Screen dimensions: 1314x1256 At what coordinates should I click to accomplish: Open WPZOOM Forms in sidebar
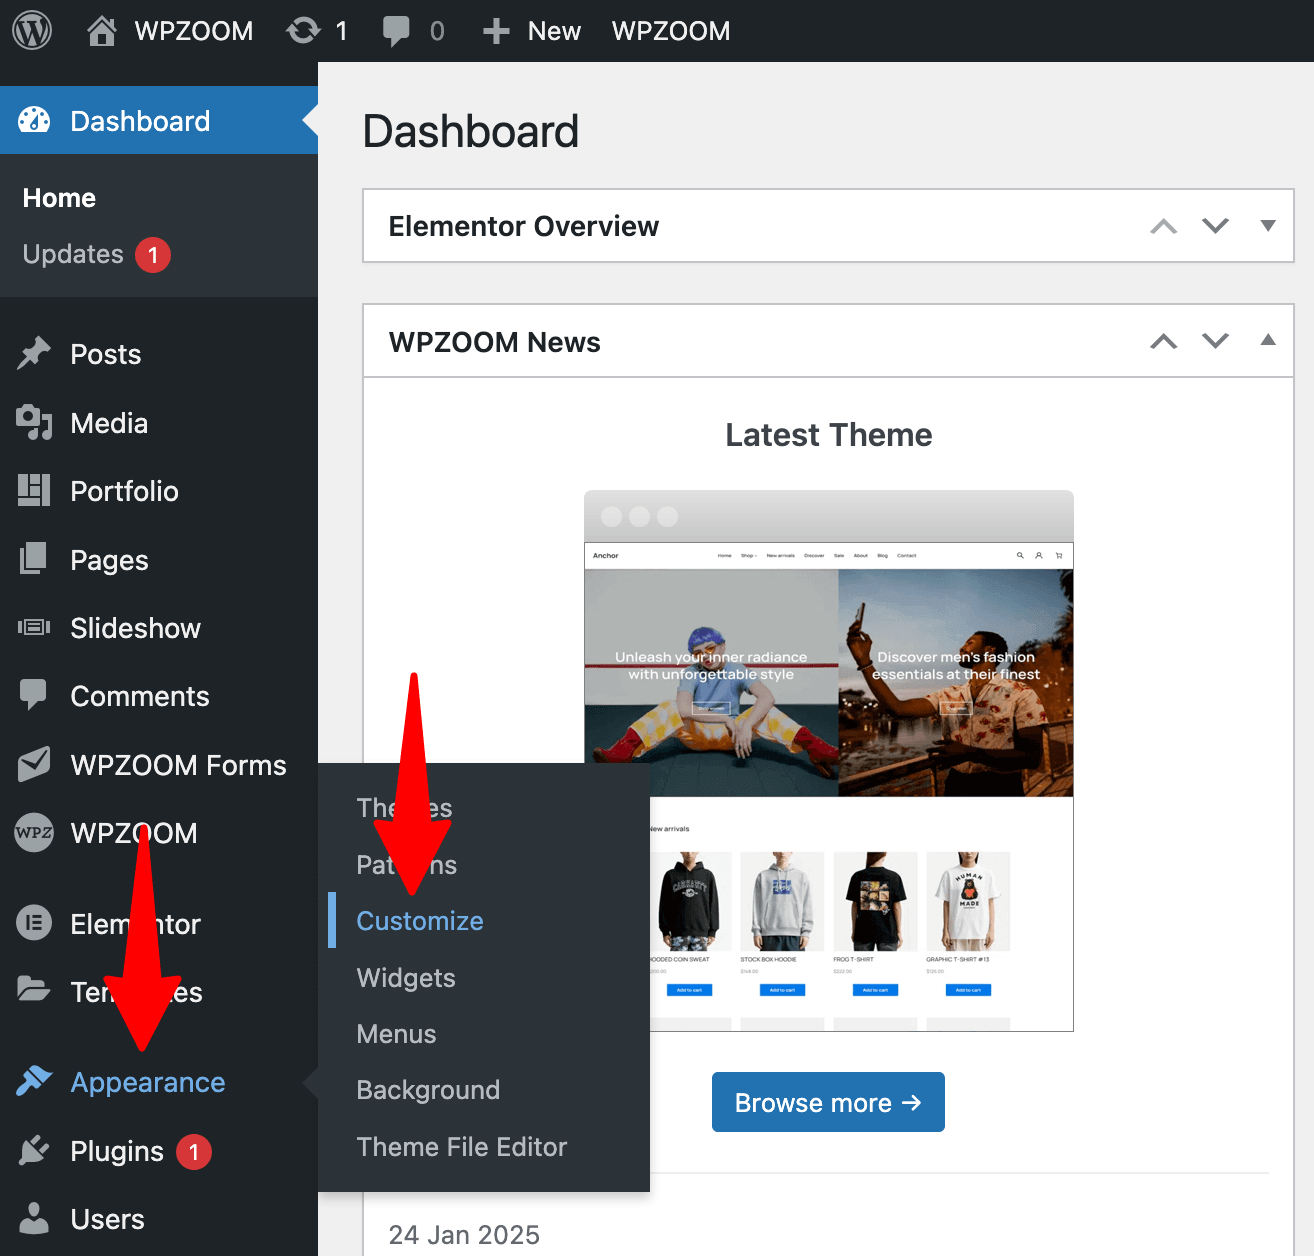(x=178, y=765)
